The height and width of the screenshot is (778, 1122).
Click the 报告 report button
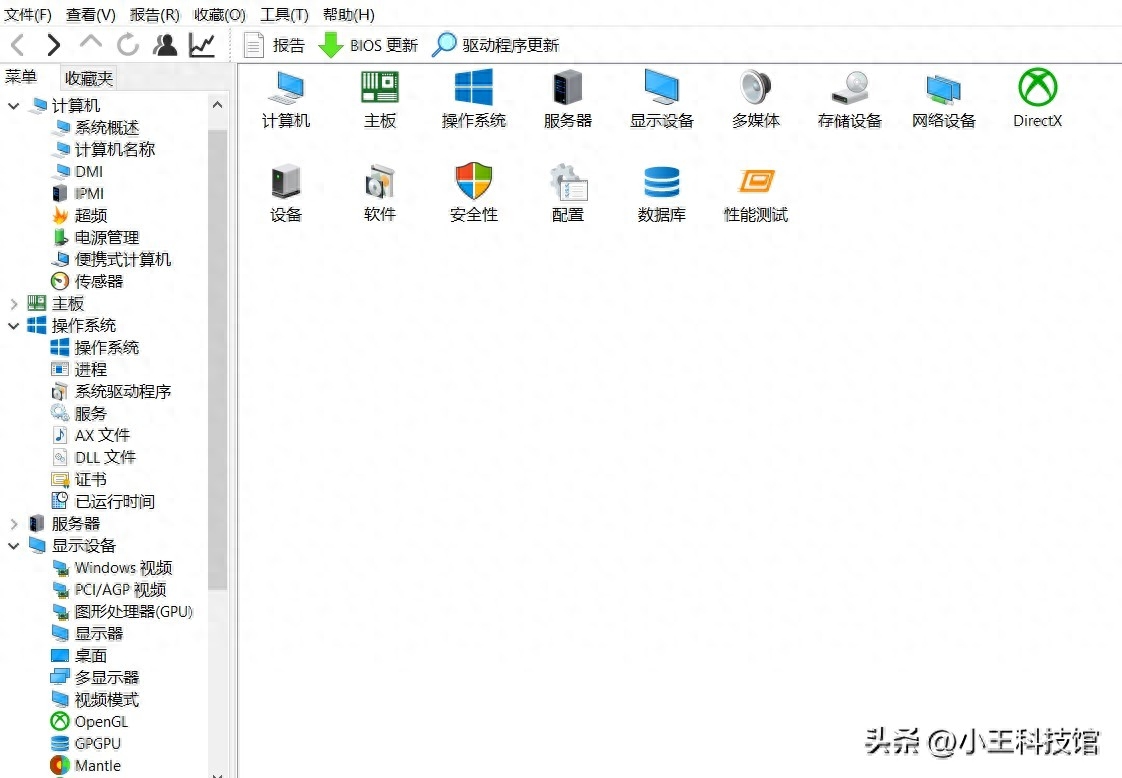point(278,44)
